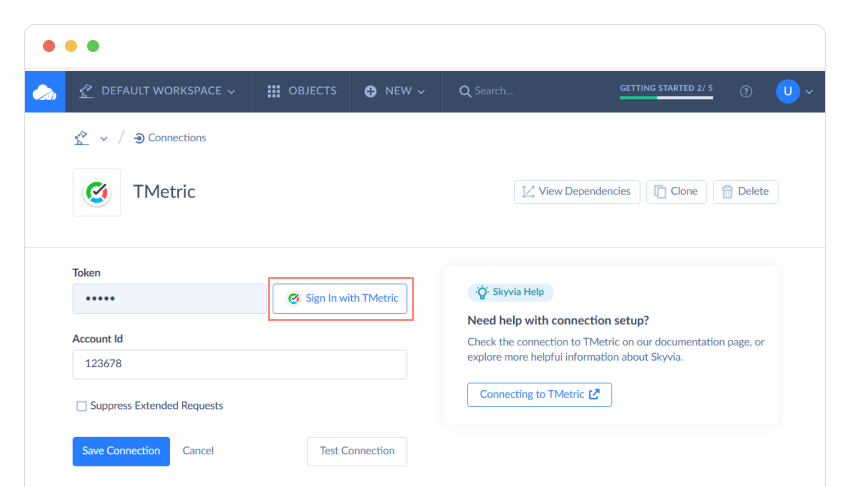Click the external link icon on Connecting to TMetric

595,394
